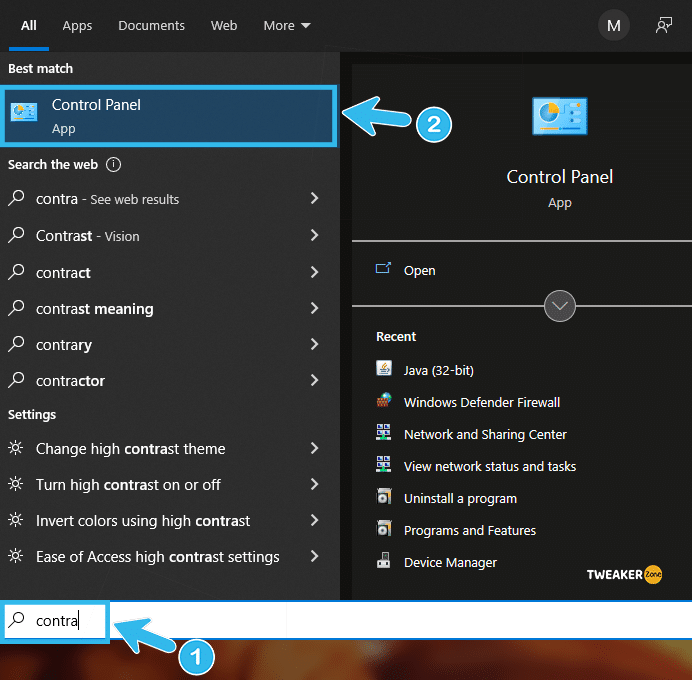Click the M account avatar

coord(613,26)
